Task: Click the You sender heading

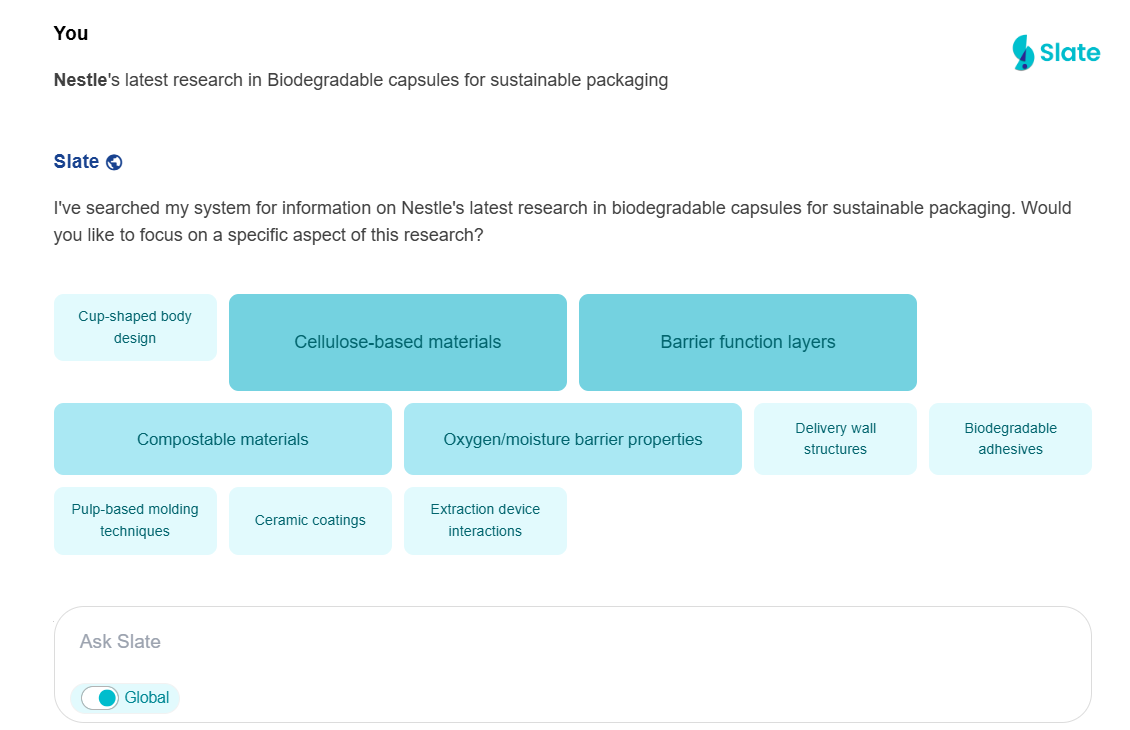Action: [71, 33]
